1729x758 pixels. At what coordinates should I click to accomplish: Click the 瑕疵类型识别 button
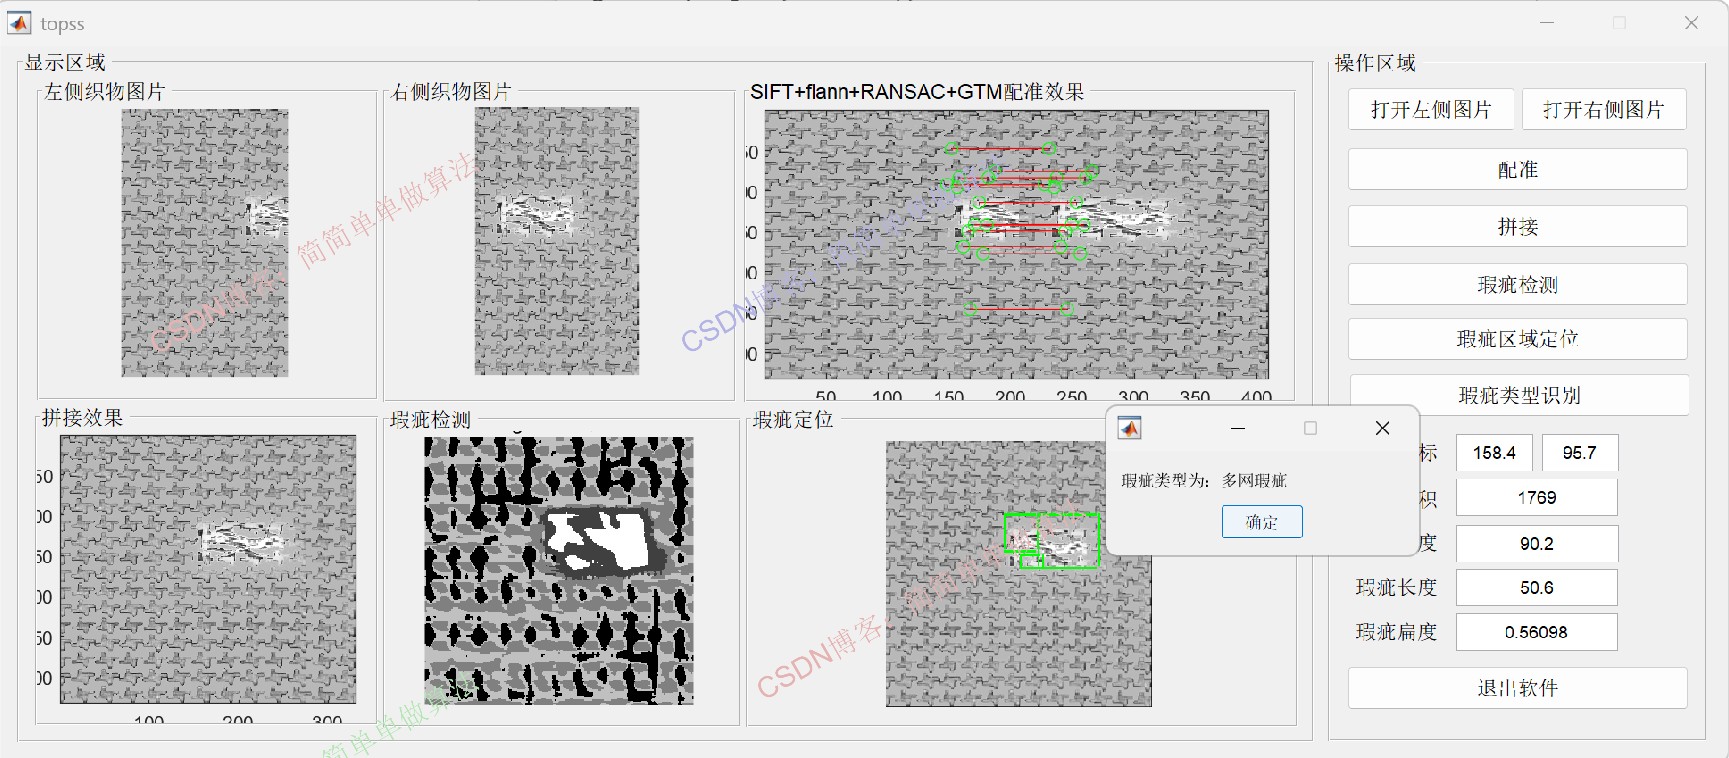pos(1520,396)
